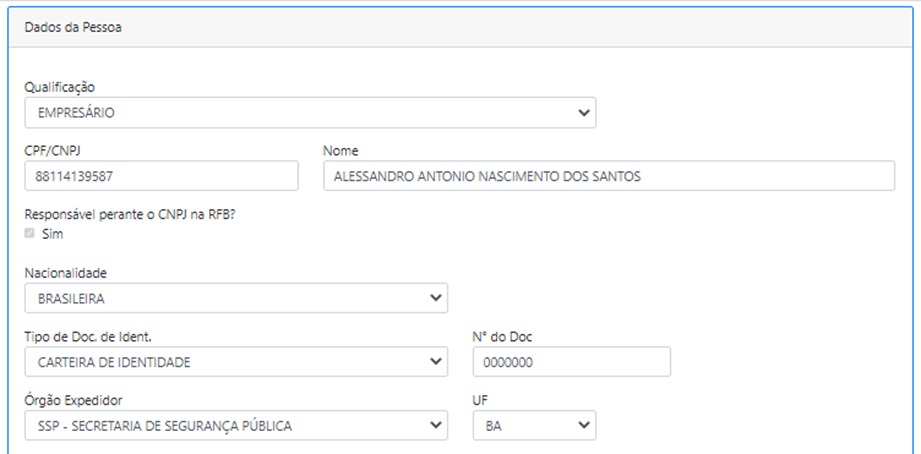Click the "Órgão Expedidor" label text

[x=73, y=400]
